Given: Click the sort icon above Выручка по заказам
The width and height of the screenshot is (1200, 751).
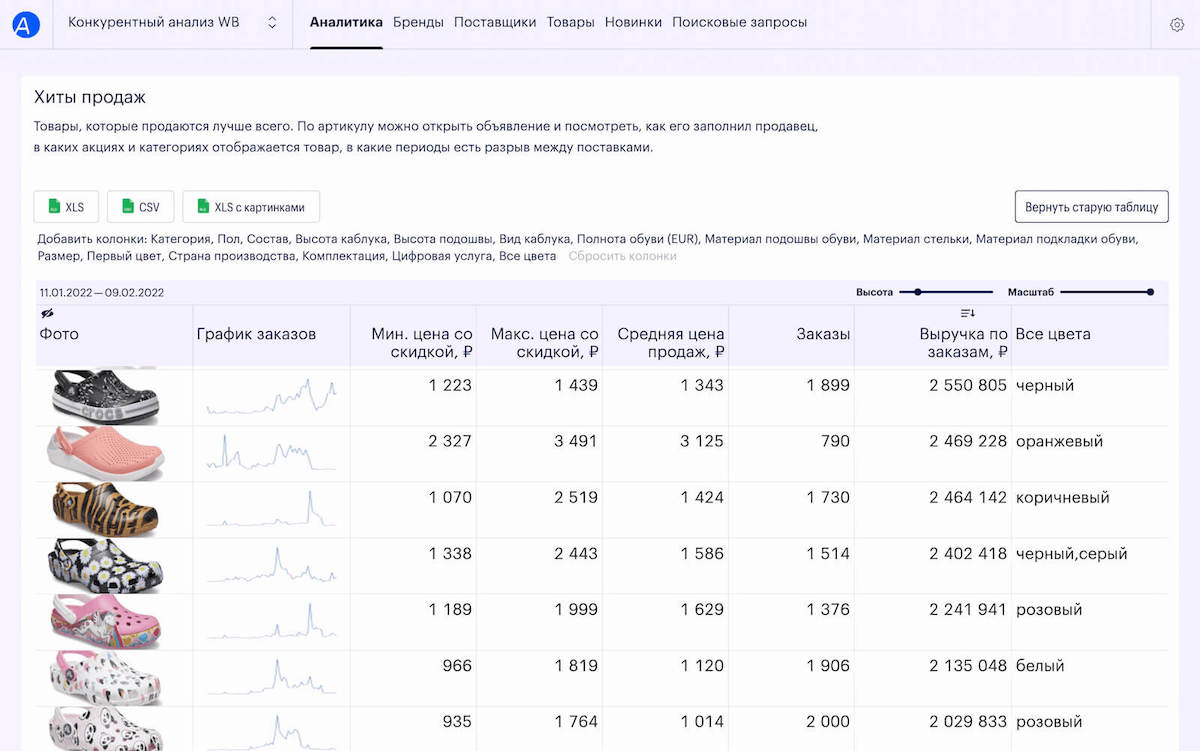Looking at the screenshot, I should [x=967, y=314].
